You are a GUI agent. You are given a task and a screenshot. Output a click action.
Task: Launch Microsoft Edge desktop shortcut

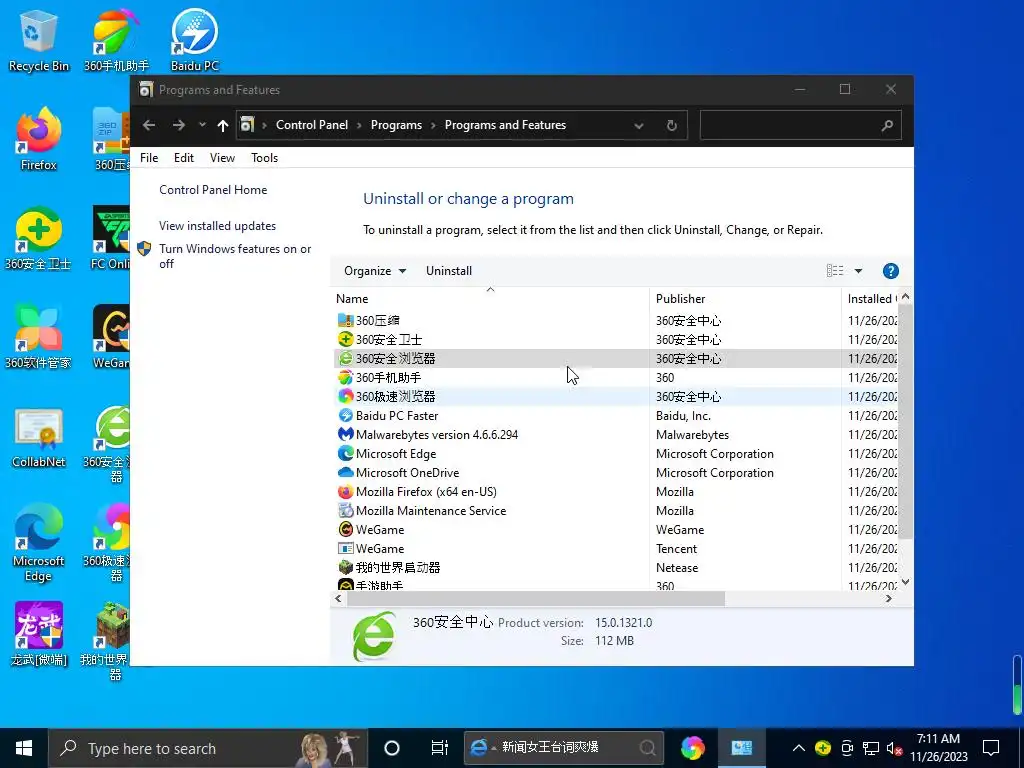coord(39,543)
